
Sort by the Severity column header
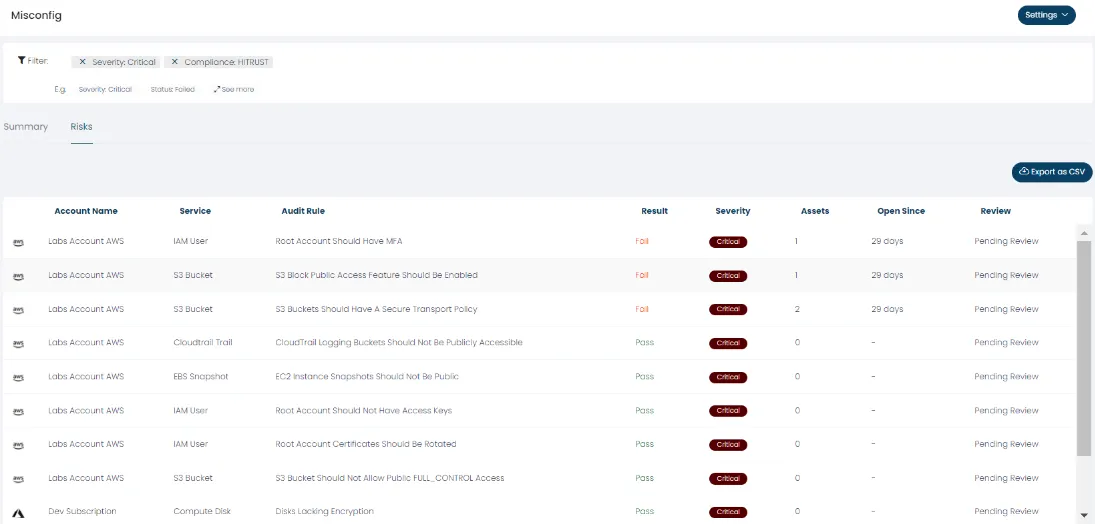(x=732, y=211)
